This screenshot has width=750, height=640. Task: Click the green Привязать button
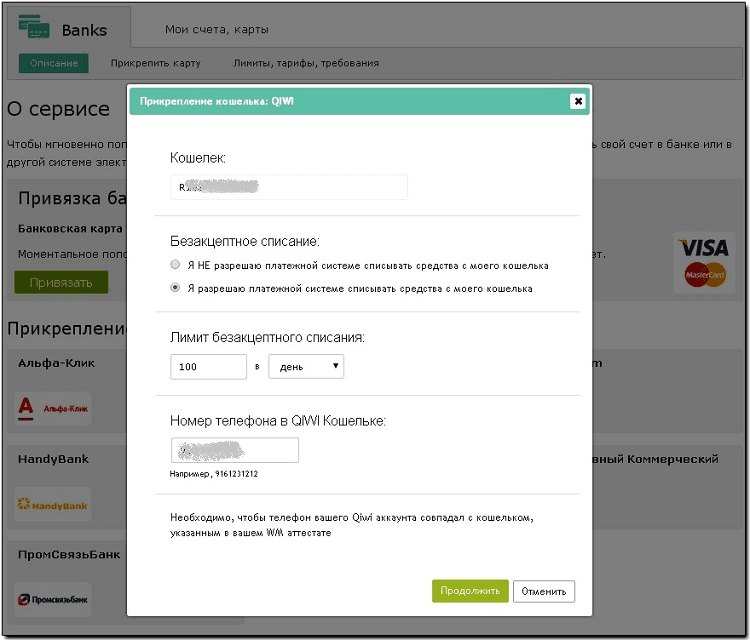[x=61, y=282]
